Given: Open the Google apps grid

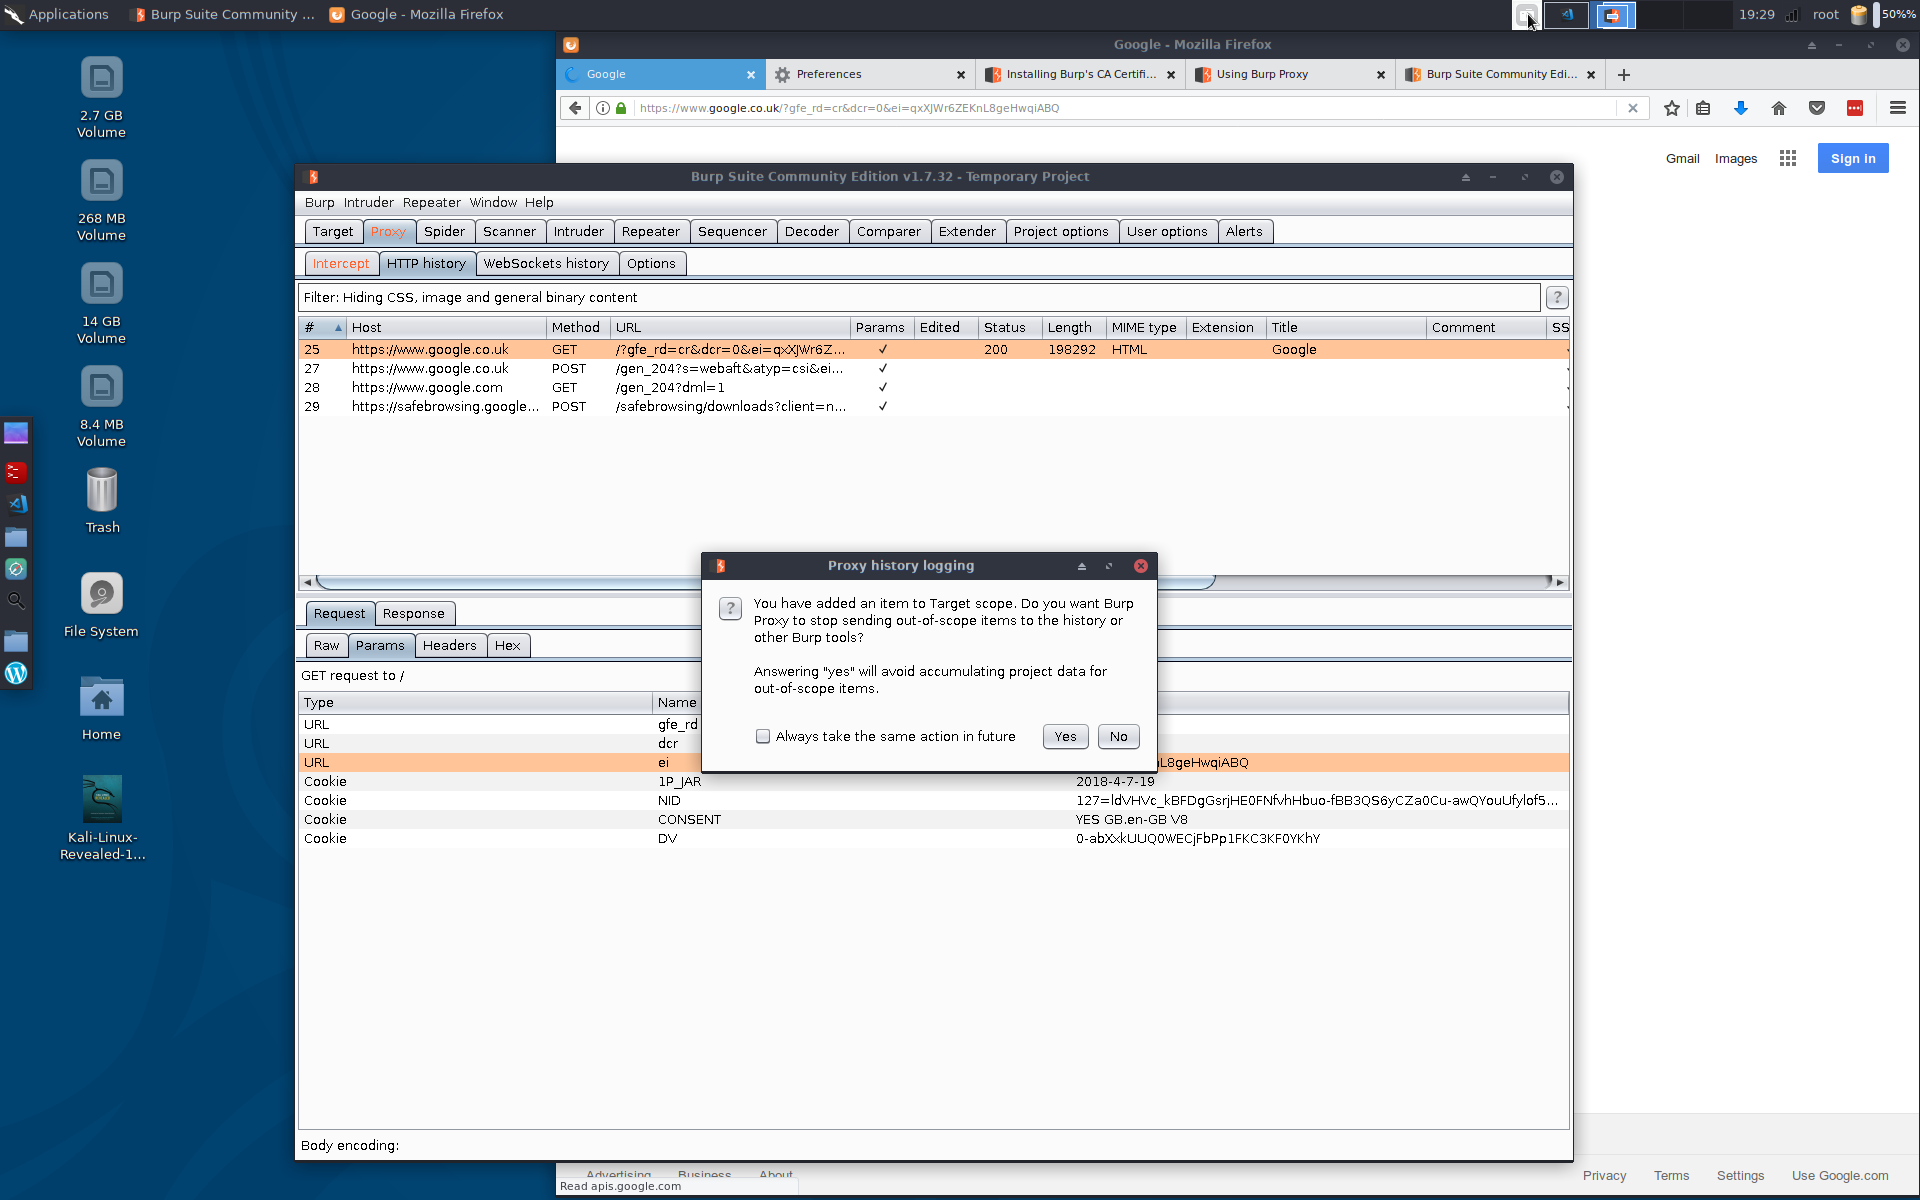Looking at the screenshot, I should (1788, 158).
